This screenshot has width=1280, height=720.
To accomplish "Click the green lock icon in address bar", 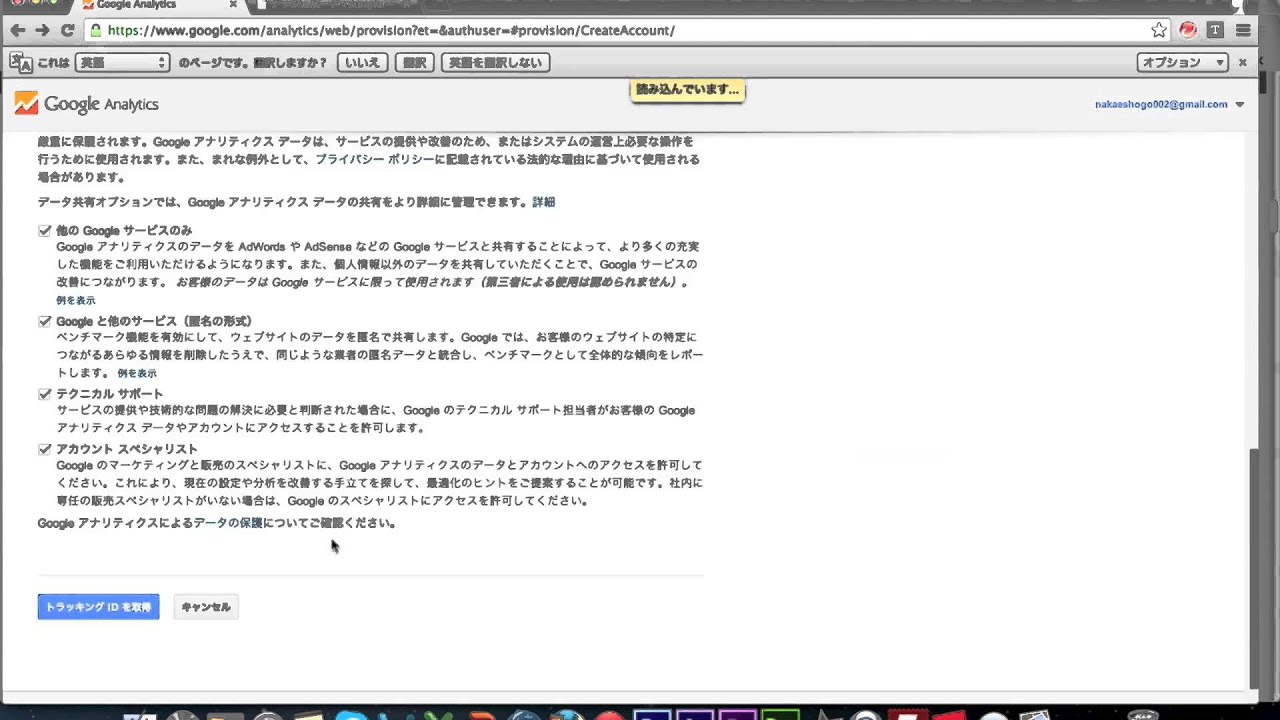I will click(96, 31).
